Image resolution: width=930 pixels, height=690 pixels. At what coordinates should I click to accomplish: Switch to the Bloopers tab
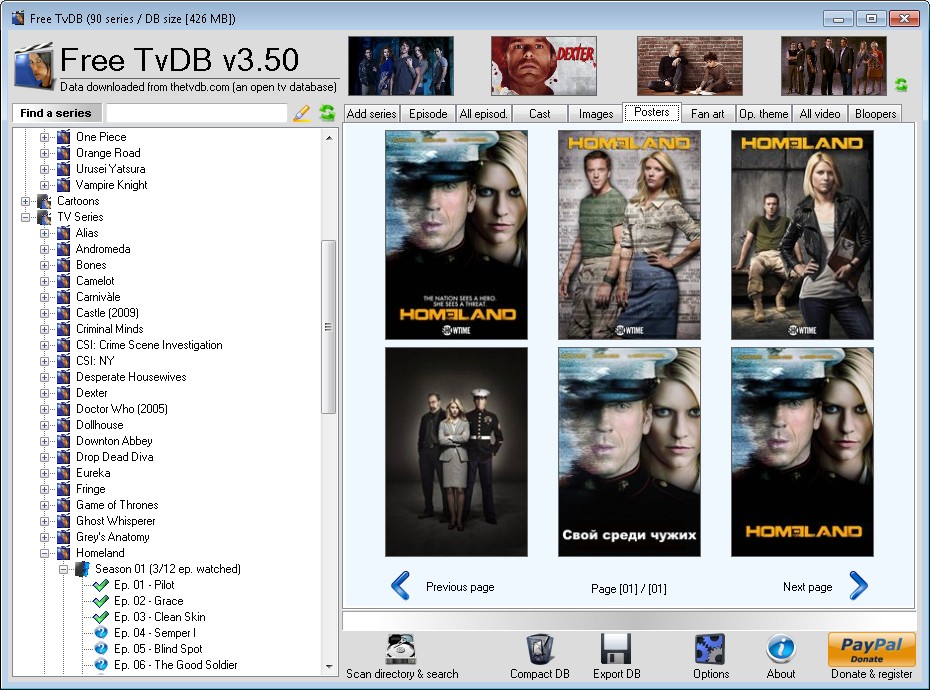[875, 113]
